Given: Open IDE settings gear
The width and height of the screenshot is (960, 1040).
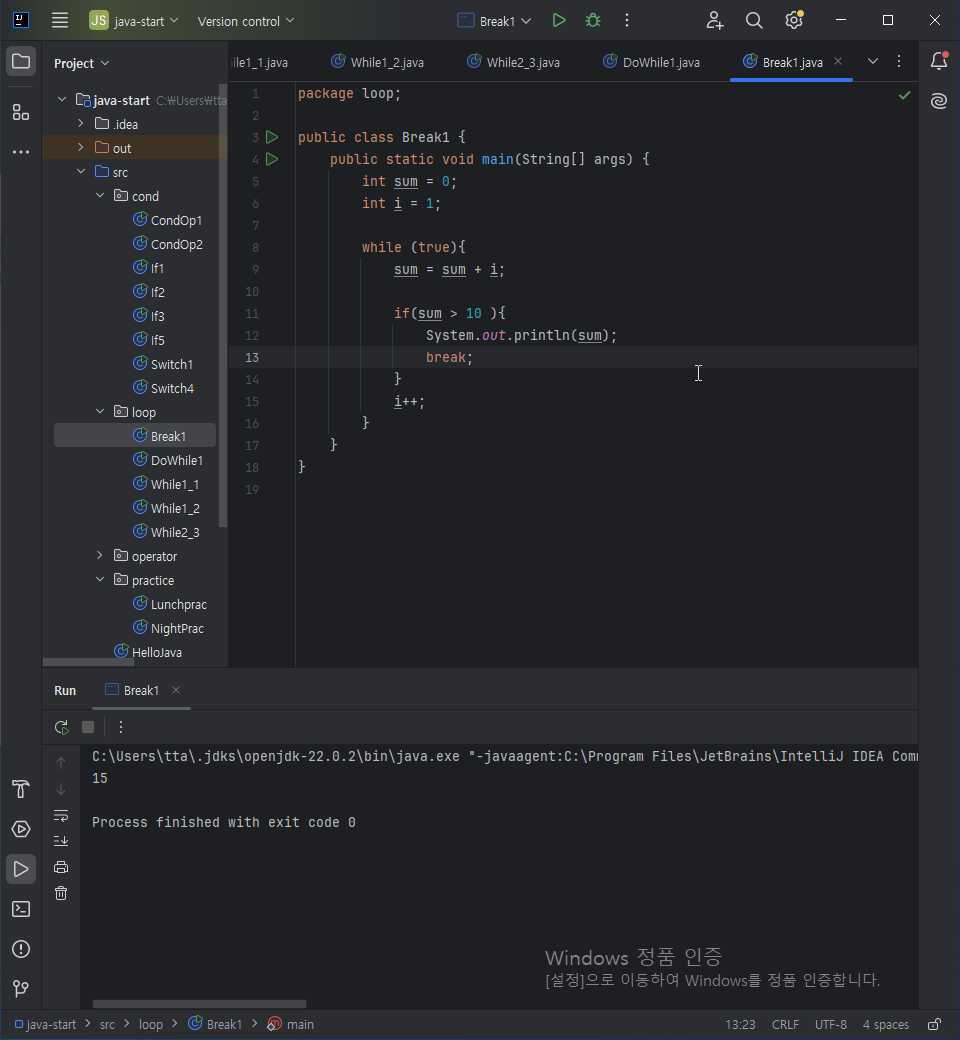Looking at the screenshot, I should point(794,21).
